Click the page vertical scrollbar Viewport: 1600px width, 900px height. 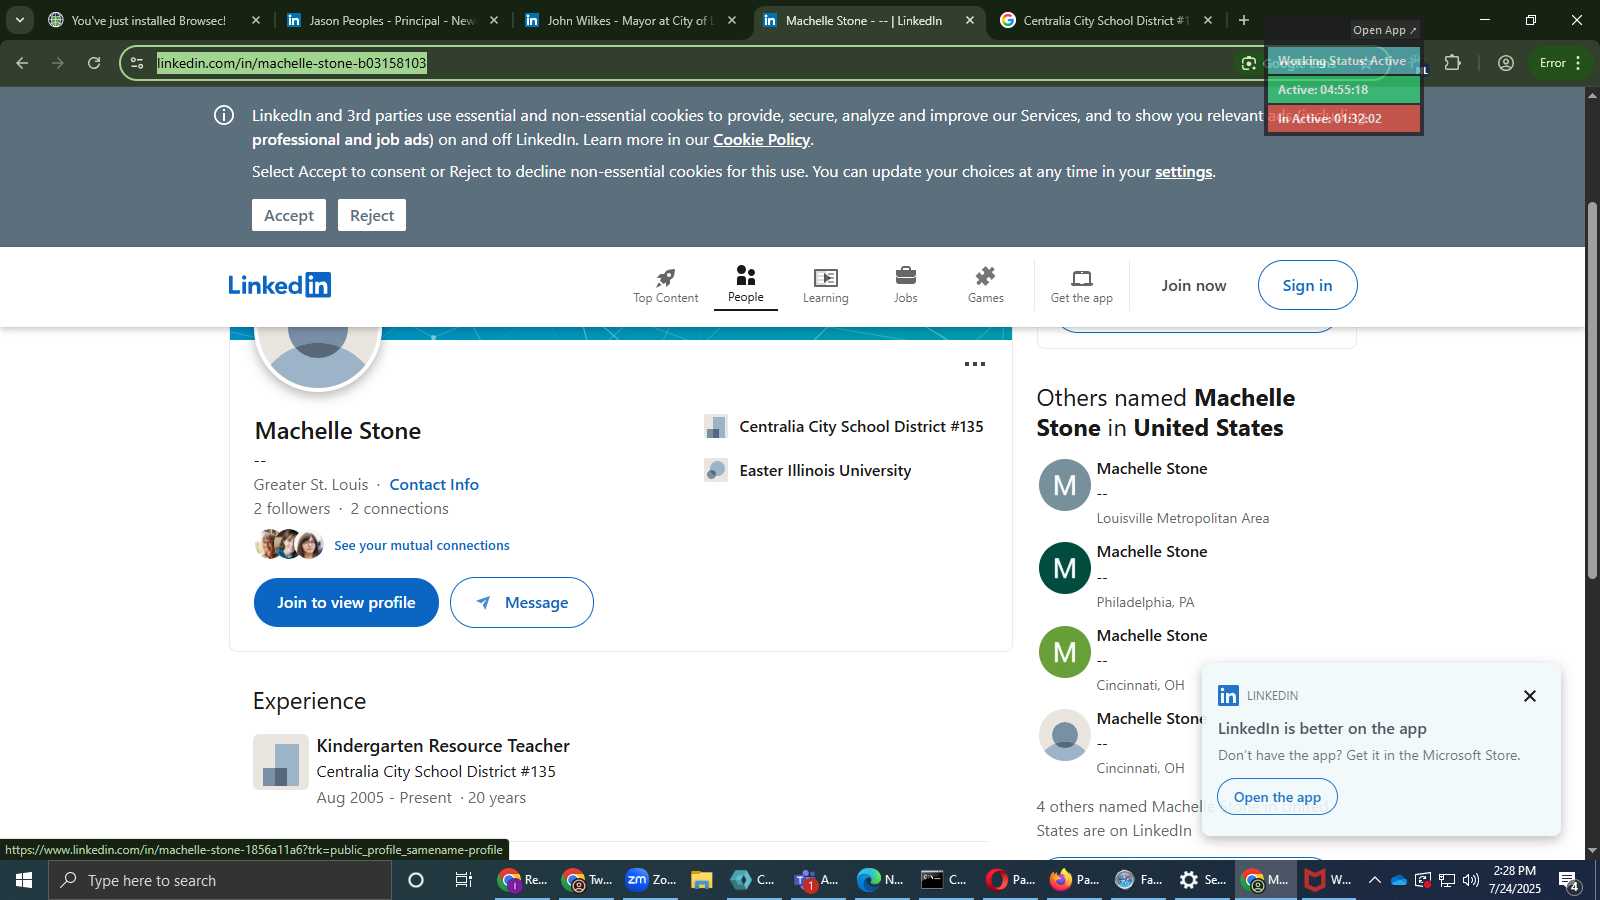coord(1592,390)
